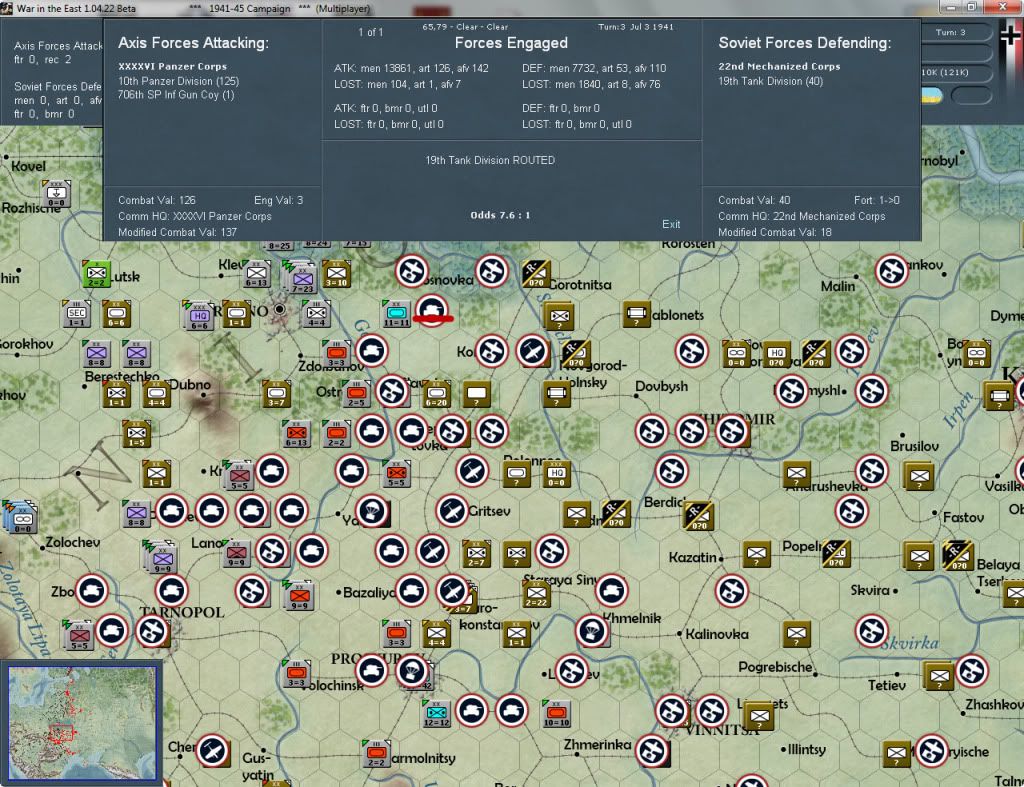Select the 9=9 purple stack near Zolochev
The image size is (1024, 787).
pyautogui.click(x=161, y=557)
